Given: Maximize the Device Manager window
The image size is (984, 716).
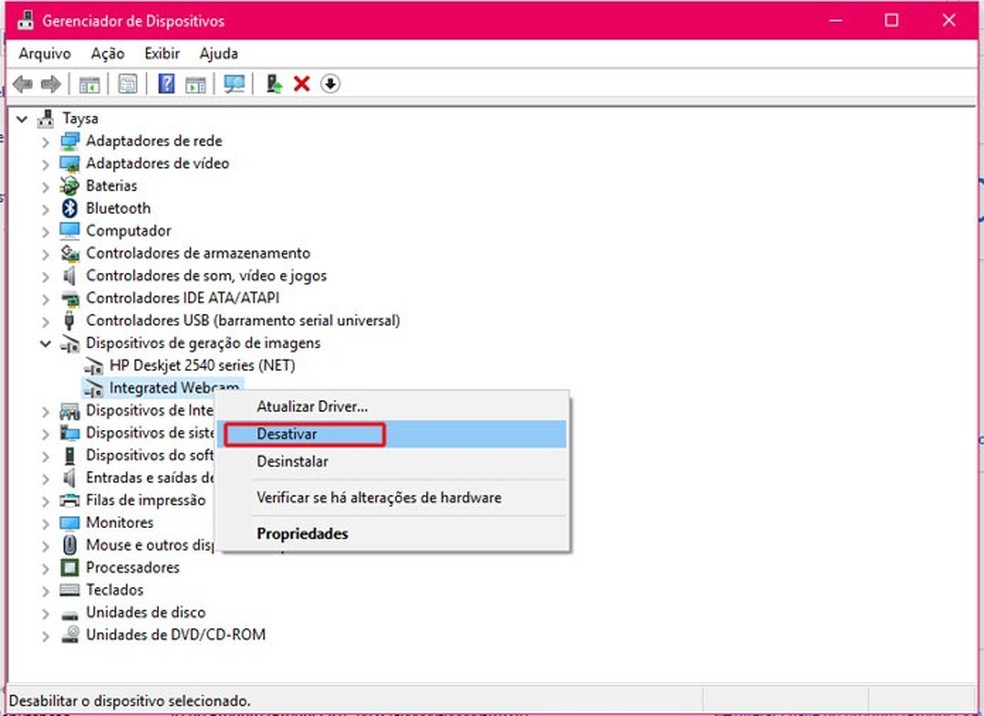Looking at the screenshot, I should click(891, 20).
